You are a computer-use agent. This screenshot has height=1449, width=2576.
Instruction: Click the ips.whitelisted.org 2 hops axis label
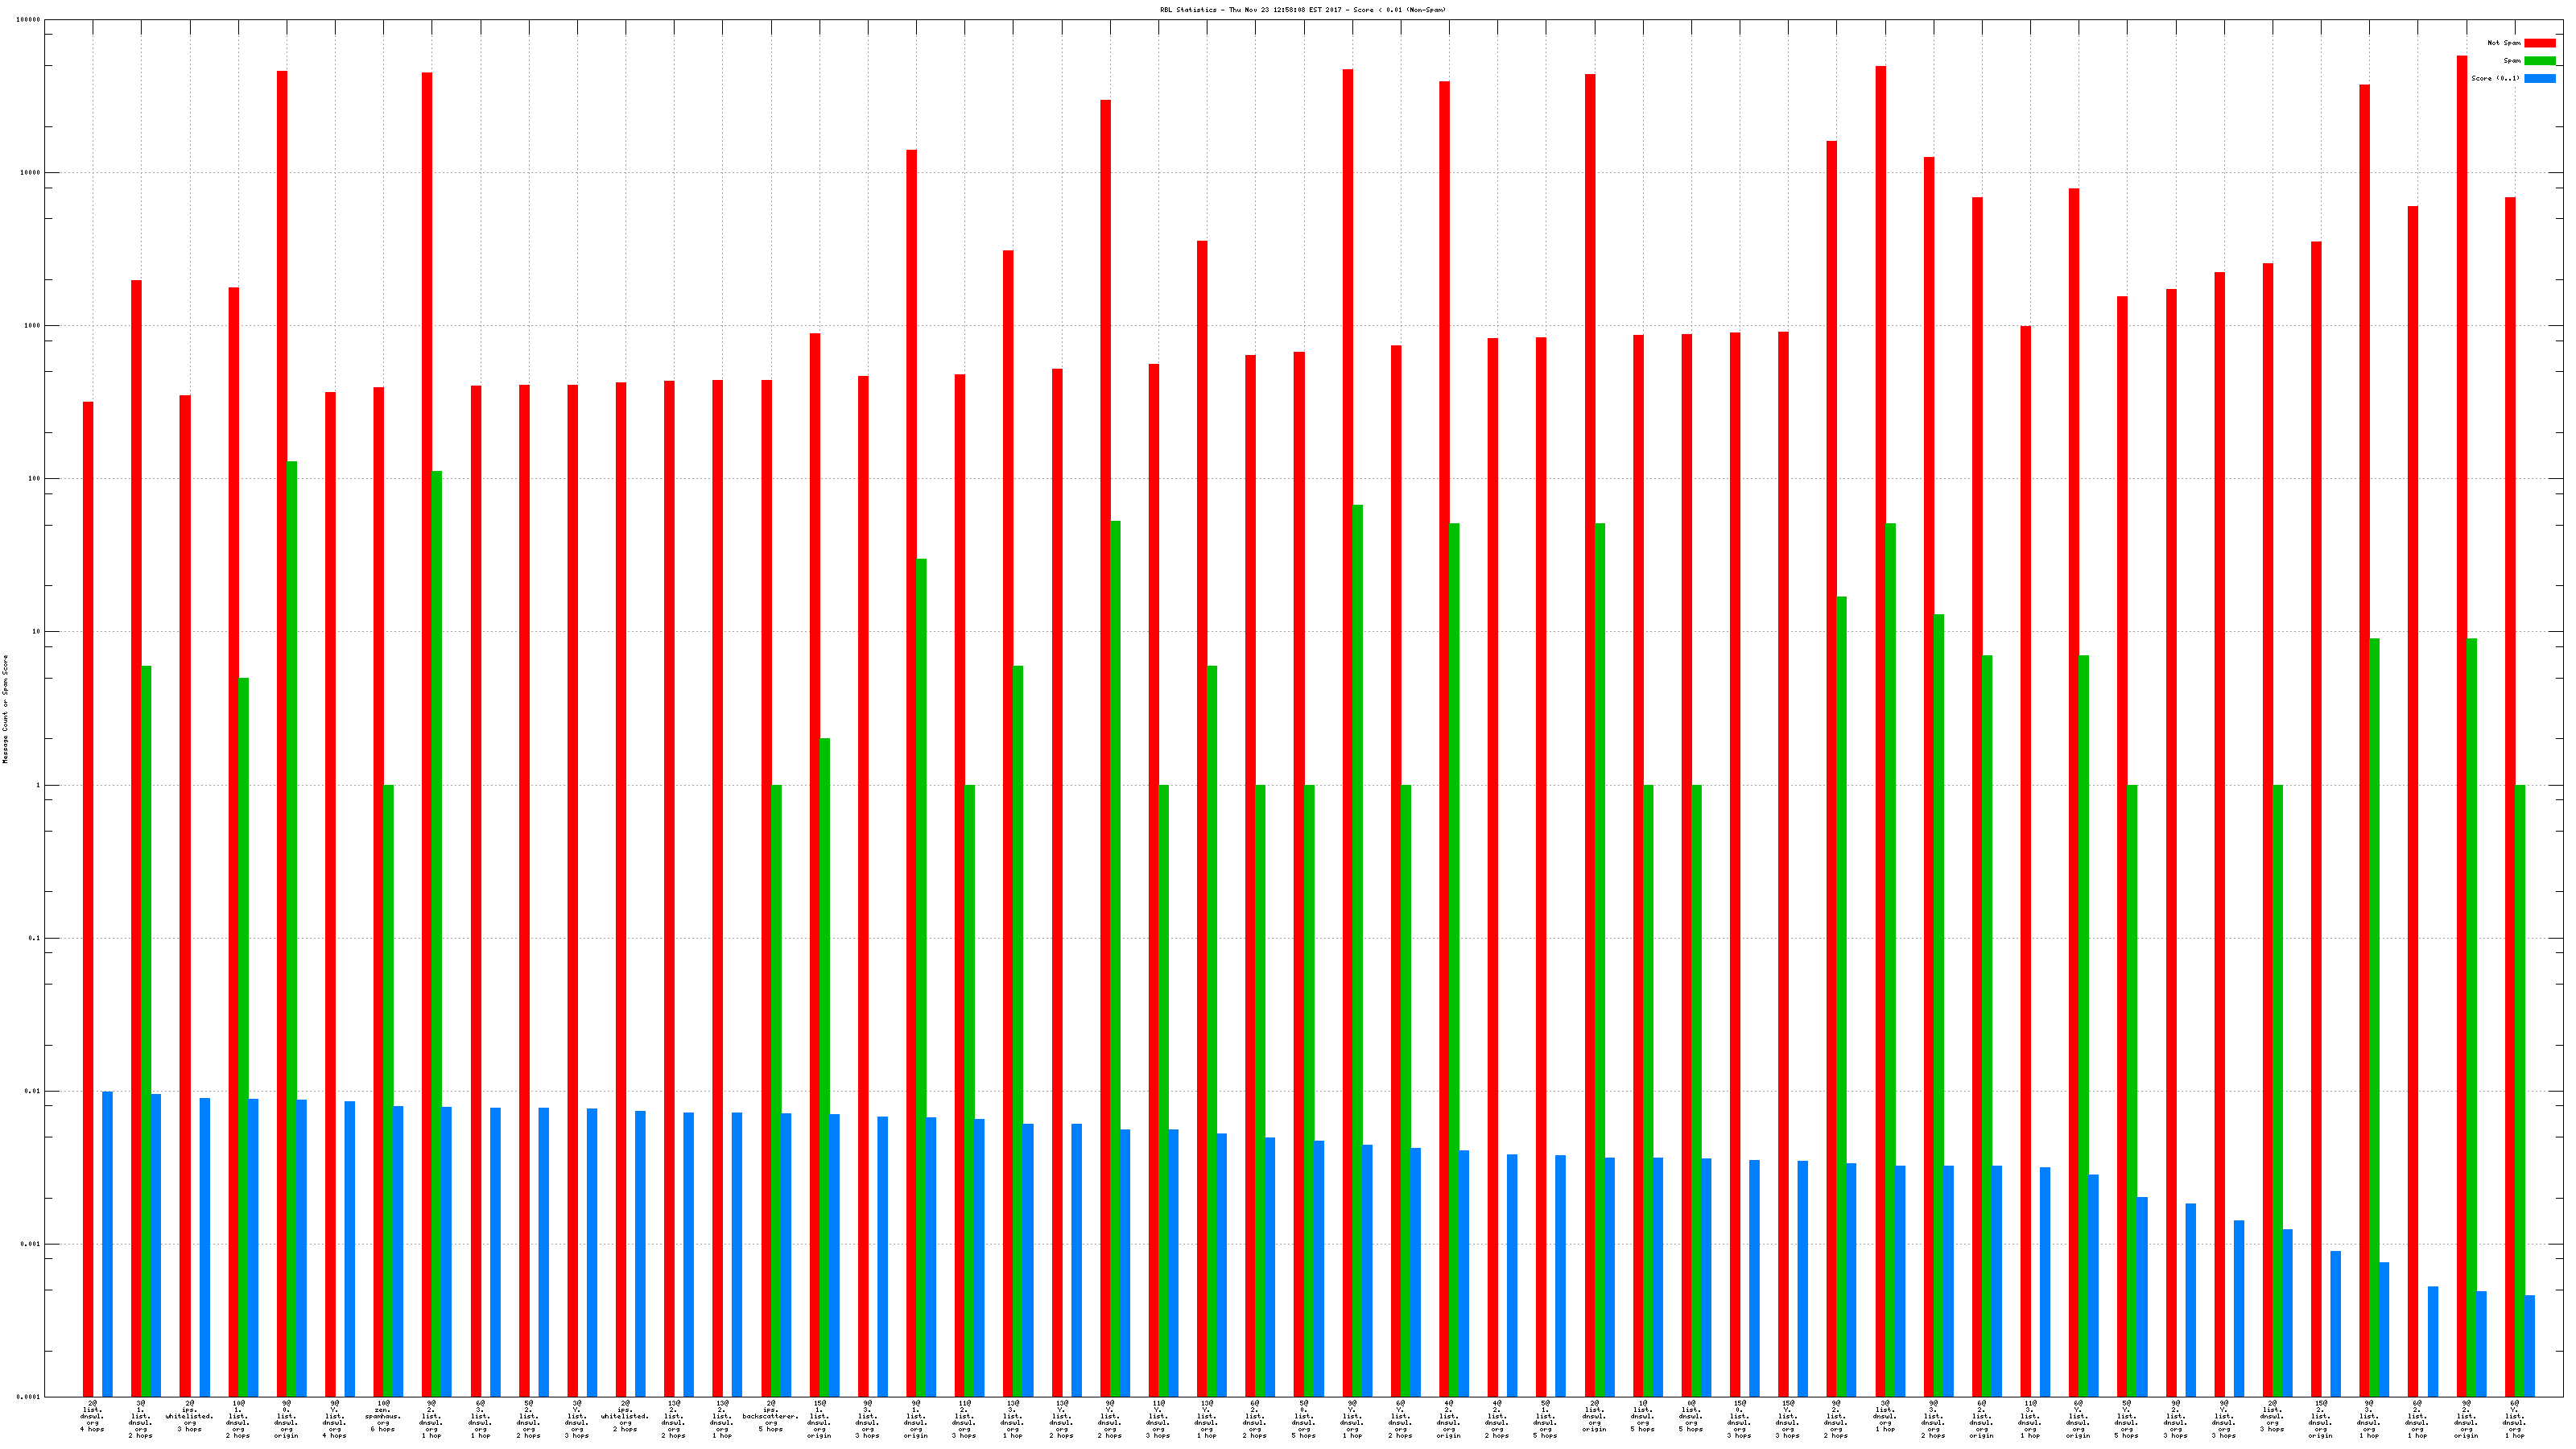click(x=625, y=1416)
